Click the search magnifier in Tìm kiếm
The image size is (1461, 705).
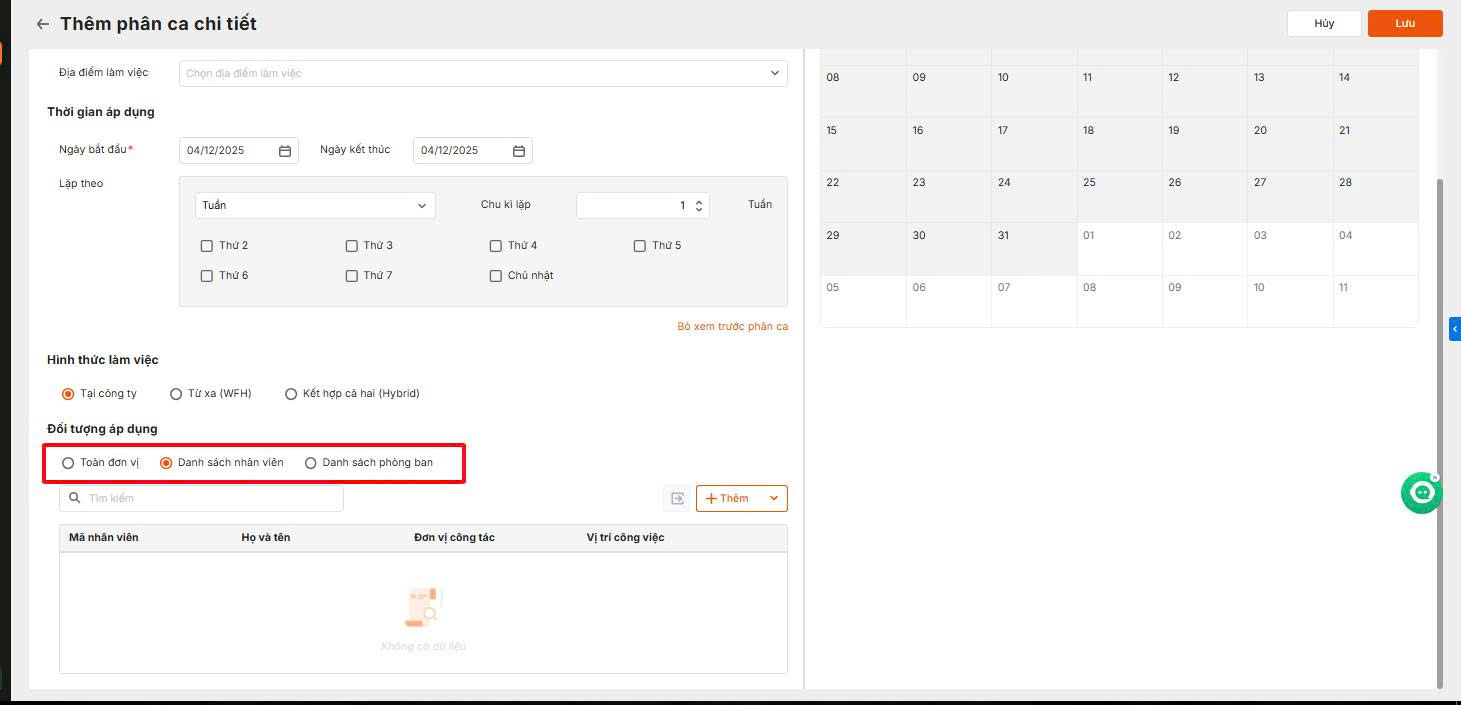(74, 498)
